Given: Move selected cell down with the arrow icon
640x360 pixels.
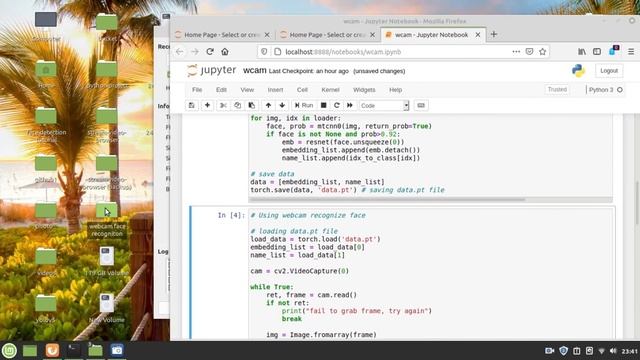Looking at the screenshot, I should coord(282,105).
